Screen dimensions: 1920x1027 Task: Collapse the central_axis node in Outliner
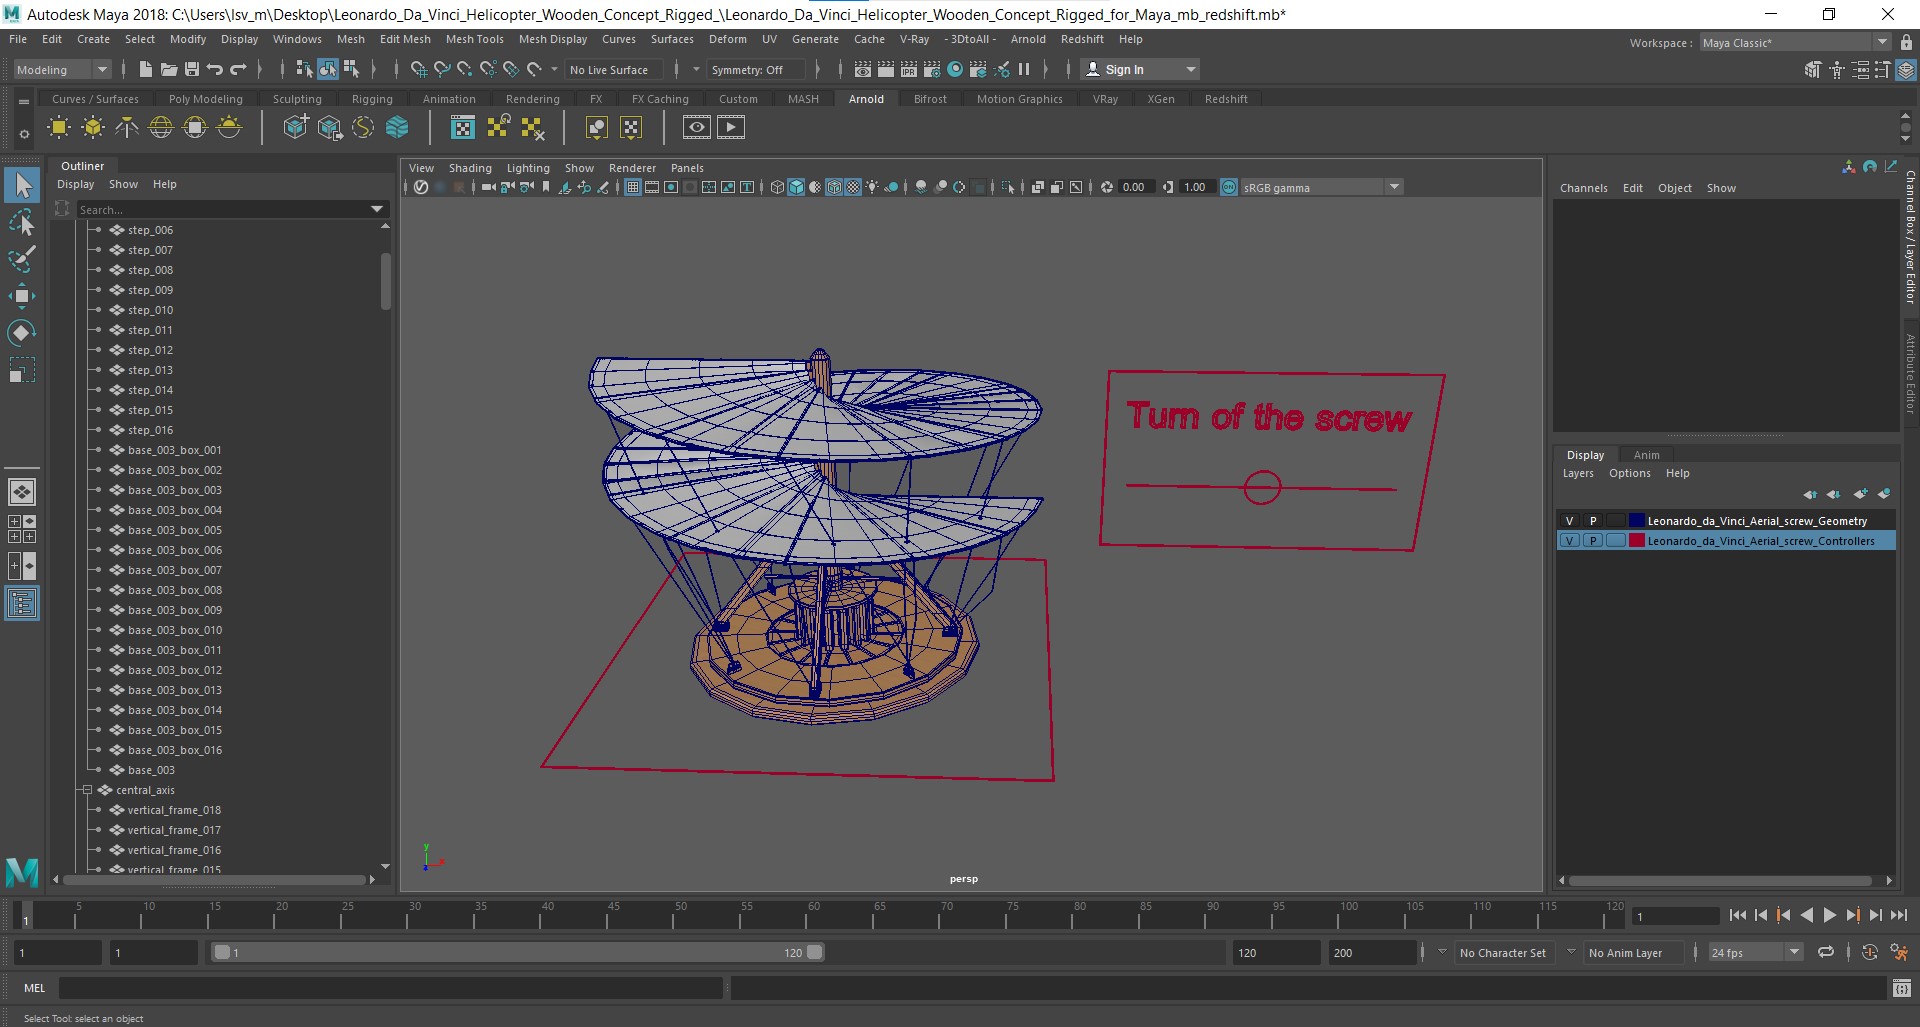[87, 790]
